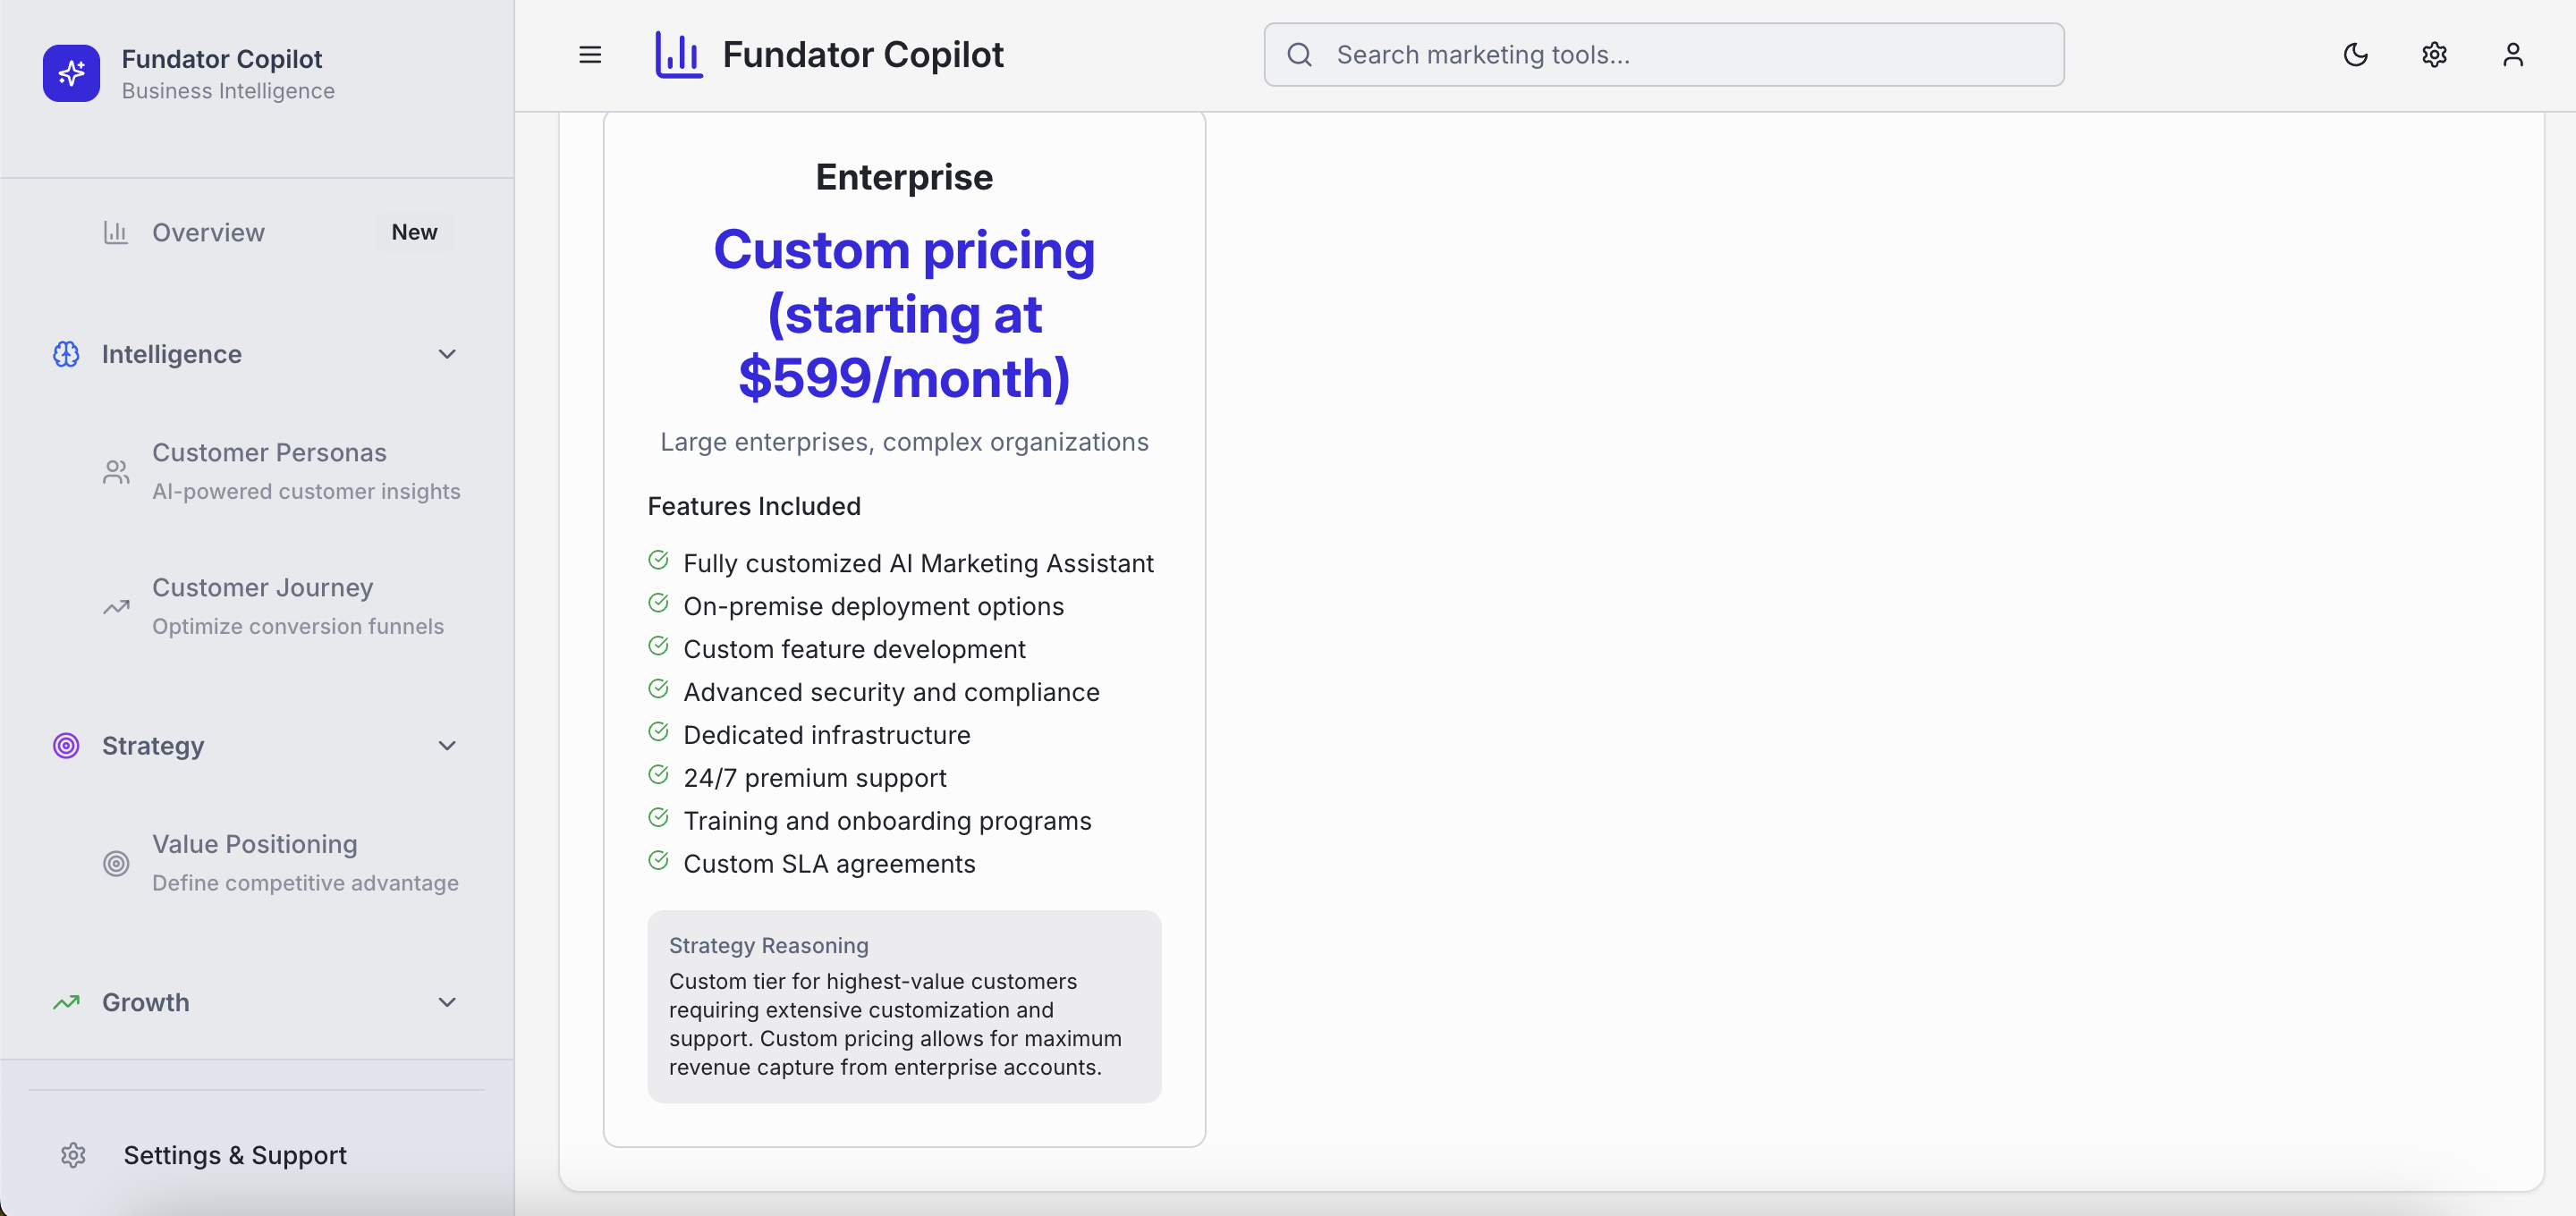The image size is (2576, 1216).
Task: Click the Fundator Copilot sparkle logo
Action: coord(71,73)
